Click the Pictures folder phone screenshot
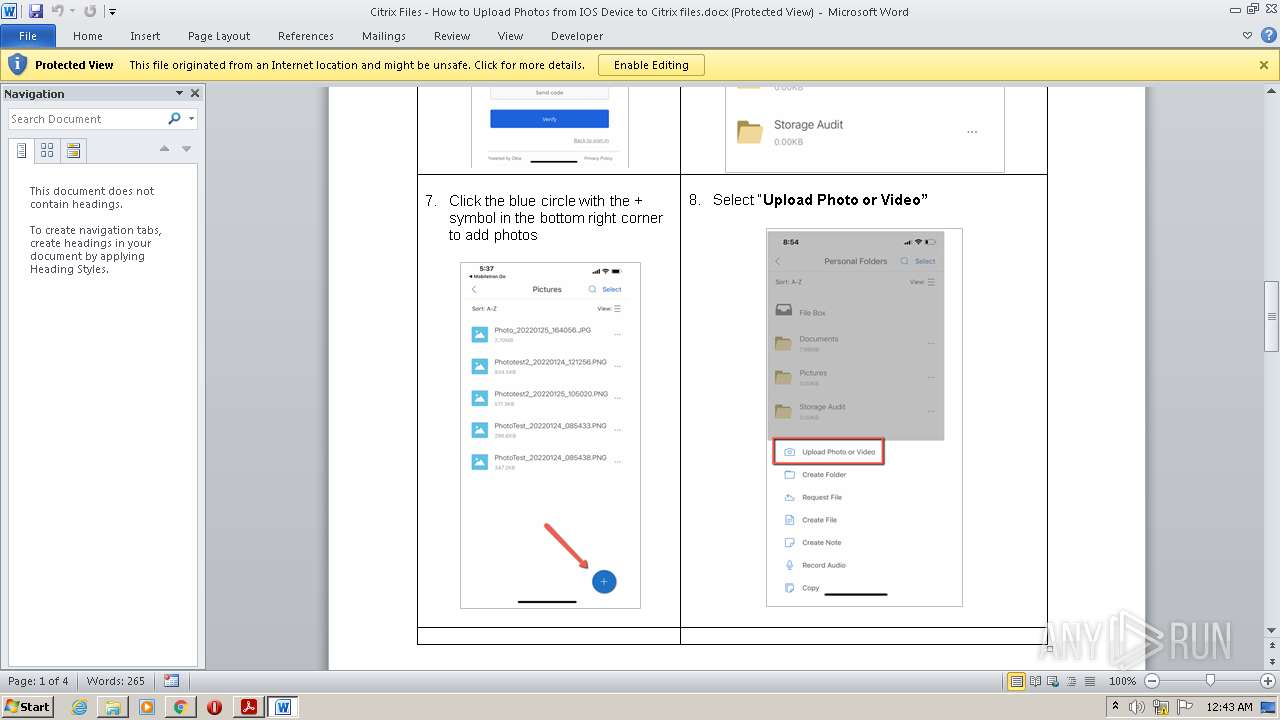The image size is (1280, 720). click(550, 435)
